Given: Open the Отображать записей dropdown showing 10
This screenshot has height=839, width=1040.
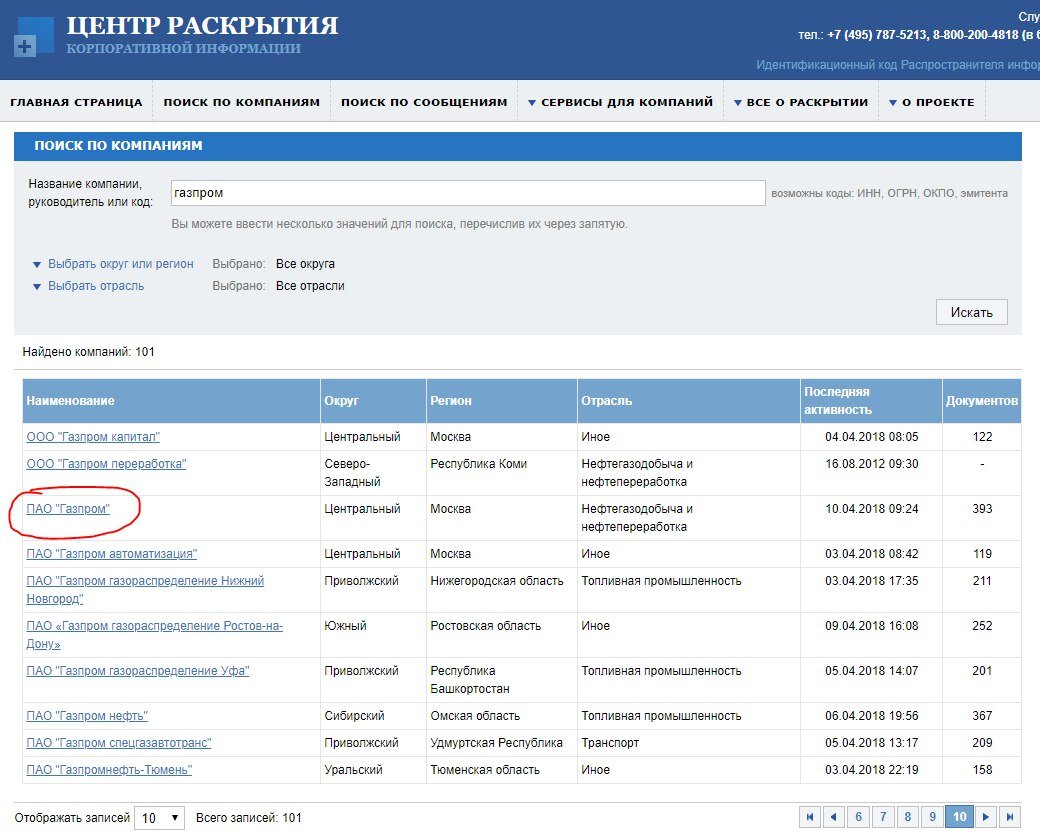Looking at the screenshot, I should [159, 817].
